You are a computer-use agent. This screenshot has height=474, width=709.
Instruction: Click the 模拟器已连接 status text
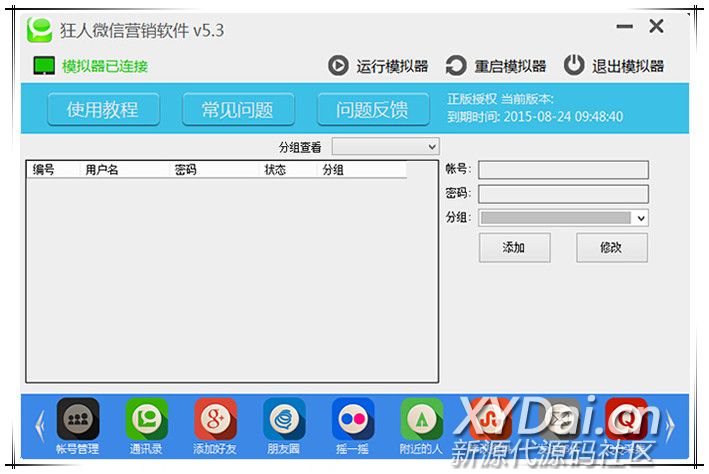point(105,66)
